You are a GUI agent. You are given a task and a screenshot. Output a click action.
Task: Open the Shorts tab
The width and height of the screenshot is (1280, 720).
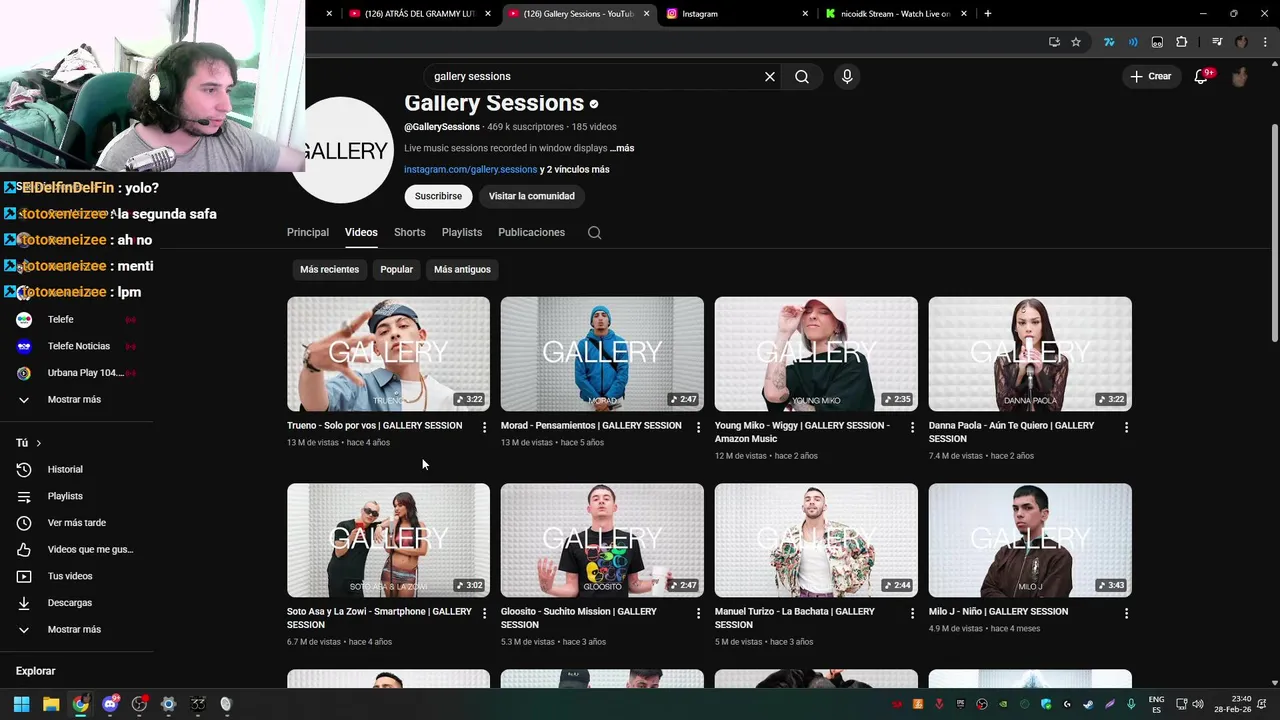[x=410, y=232]
